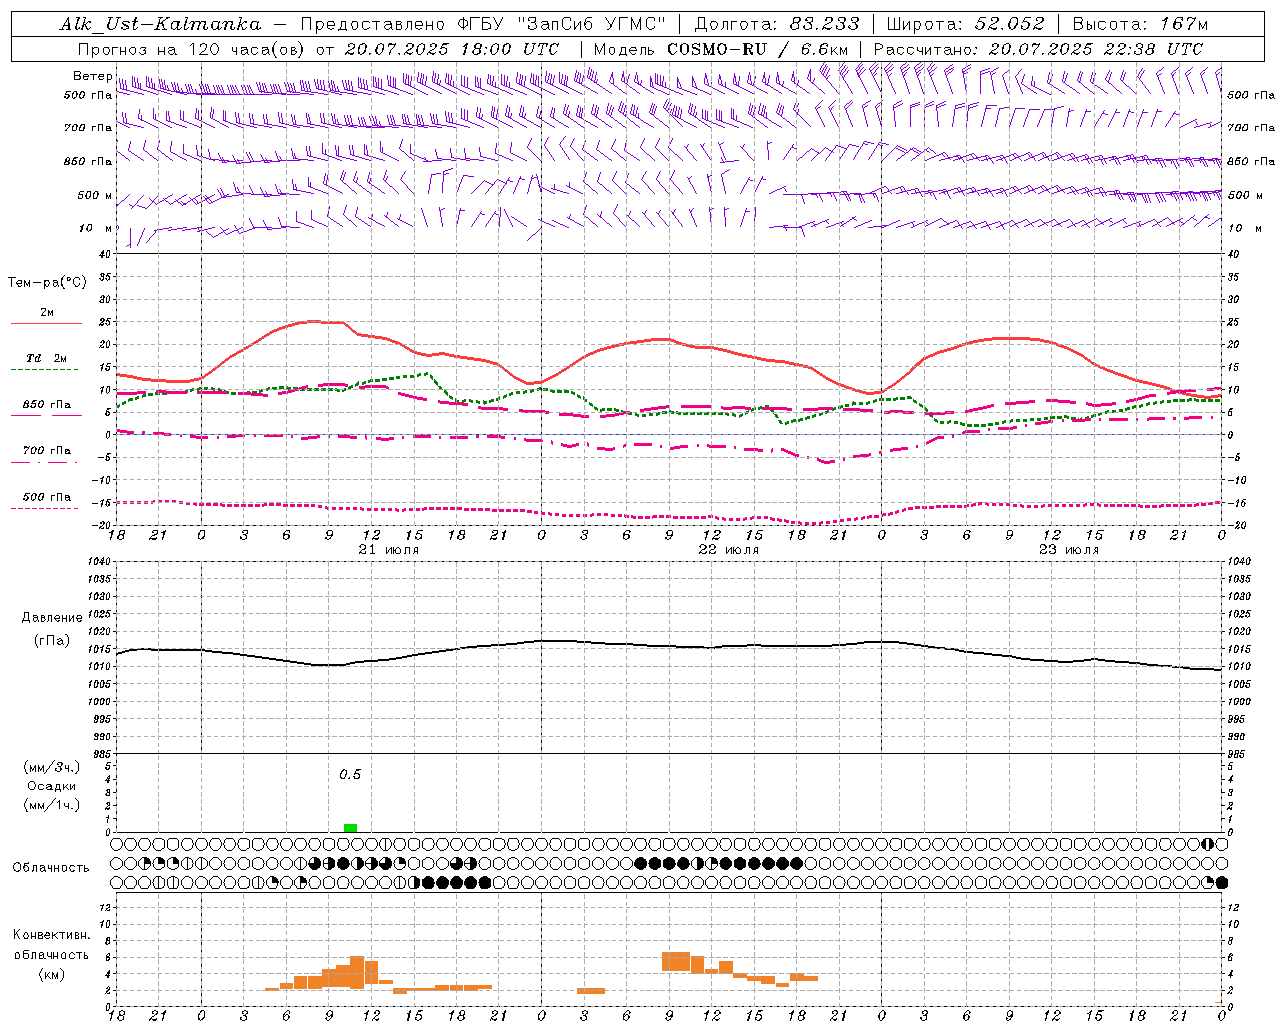Click the red solid legend line under "2м"

tap(46, 323)
